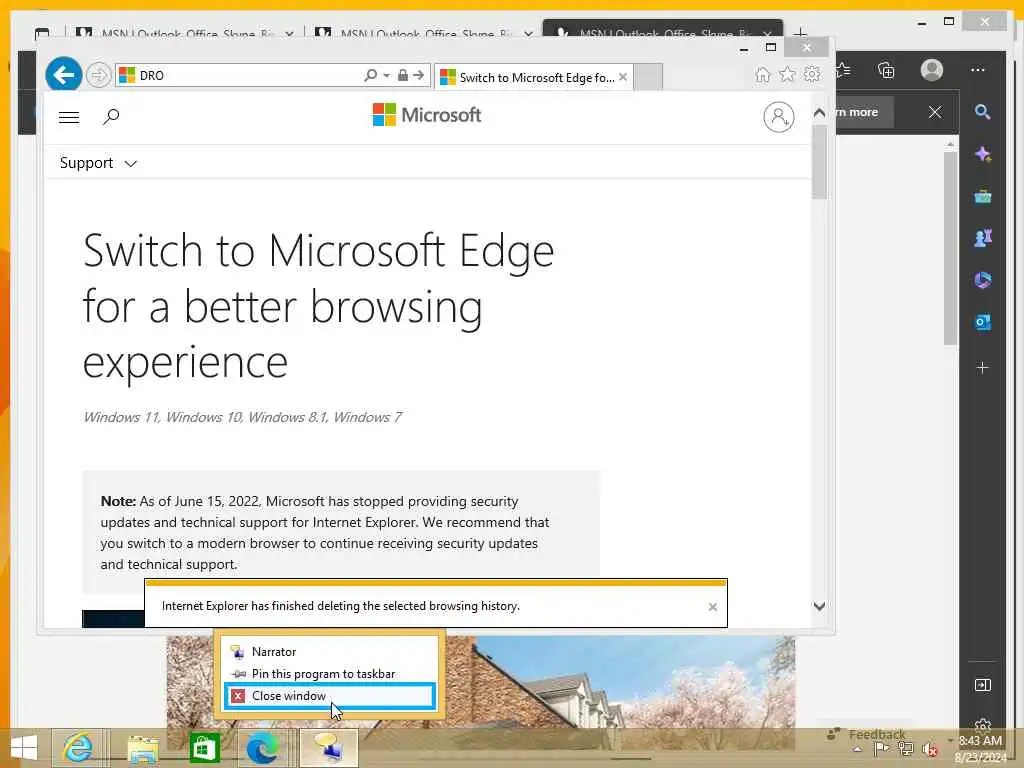Viewport: 1024px width, 768px height.
Task: Expand the Support dropdown
Action: (98, 163)
